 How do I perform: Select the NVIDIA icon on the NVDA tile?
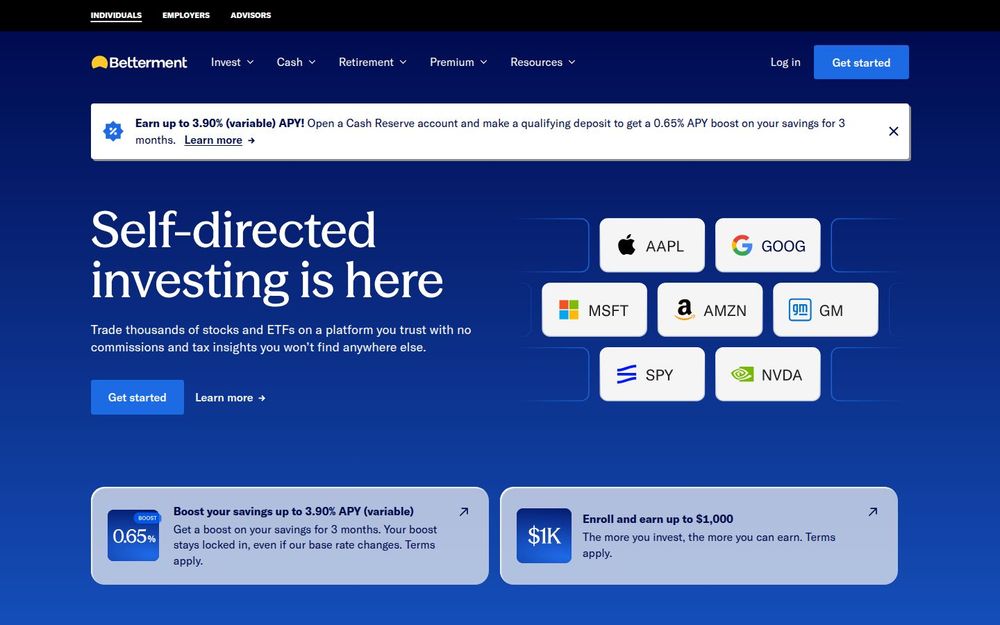(742, 373)
